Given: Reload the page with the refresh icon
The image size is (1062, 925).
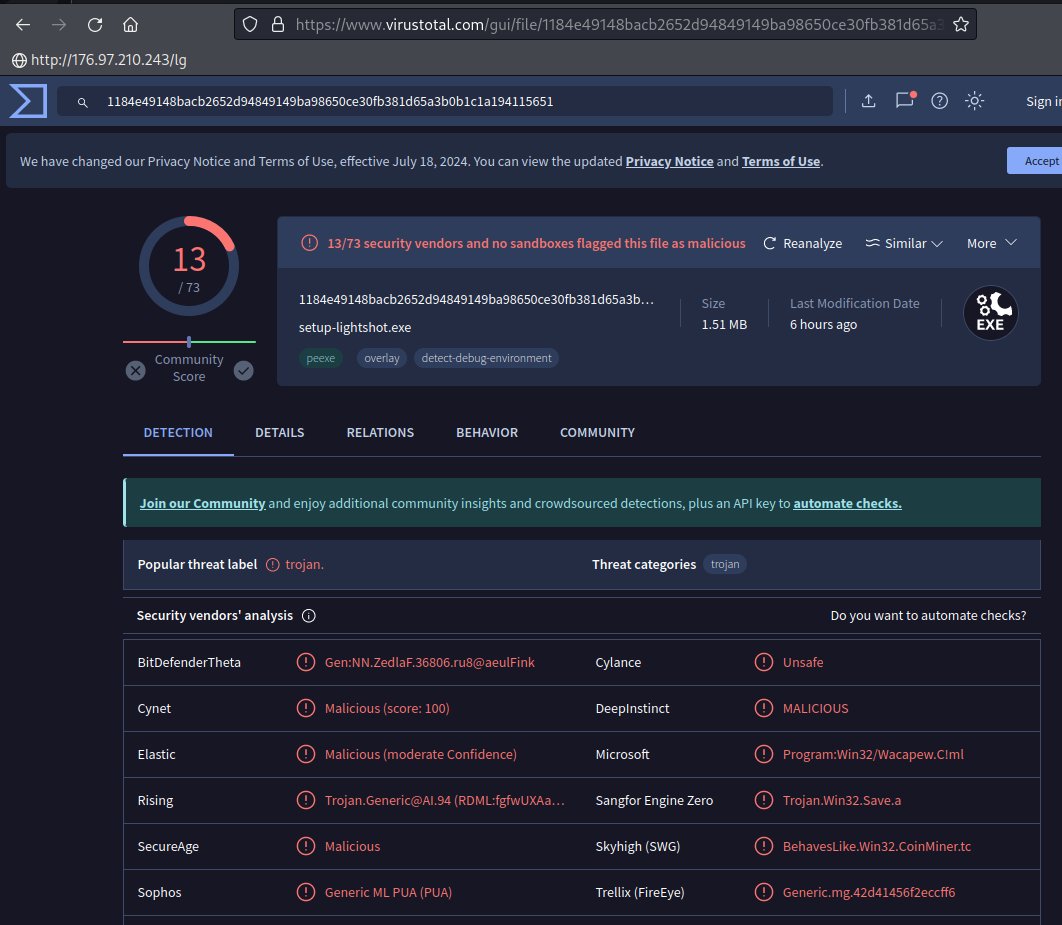Looking at the screenshot, I should click(x=95, y=25).
